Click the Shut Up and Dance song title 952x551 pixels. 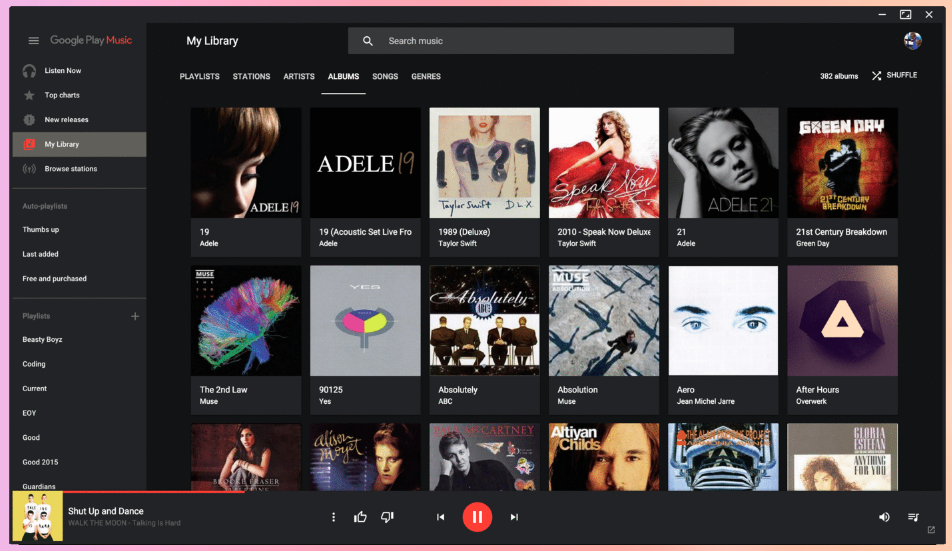pos(106,511)
